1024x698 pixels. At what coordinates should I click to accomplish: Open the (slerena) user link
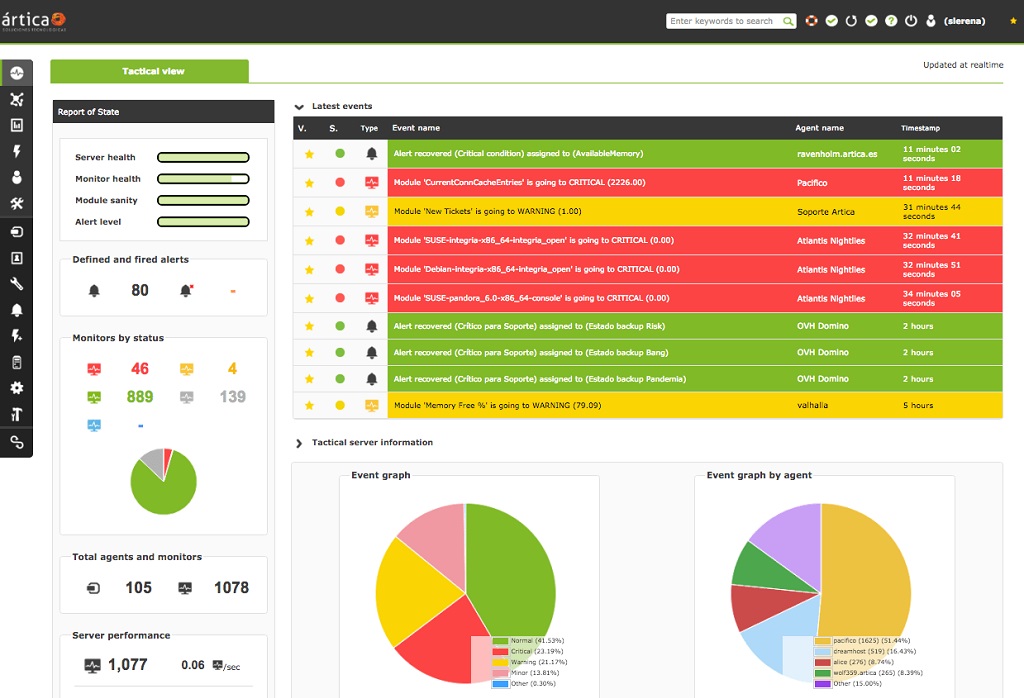(x=964, y=21)
